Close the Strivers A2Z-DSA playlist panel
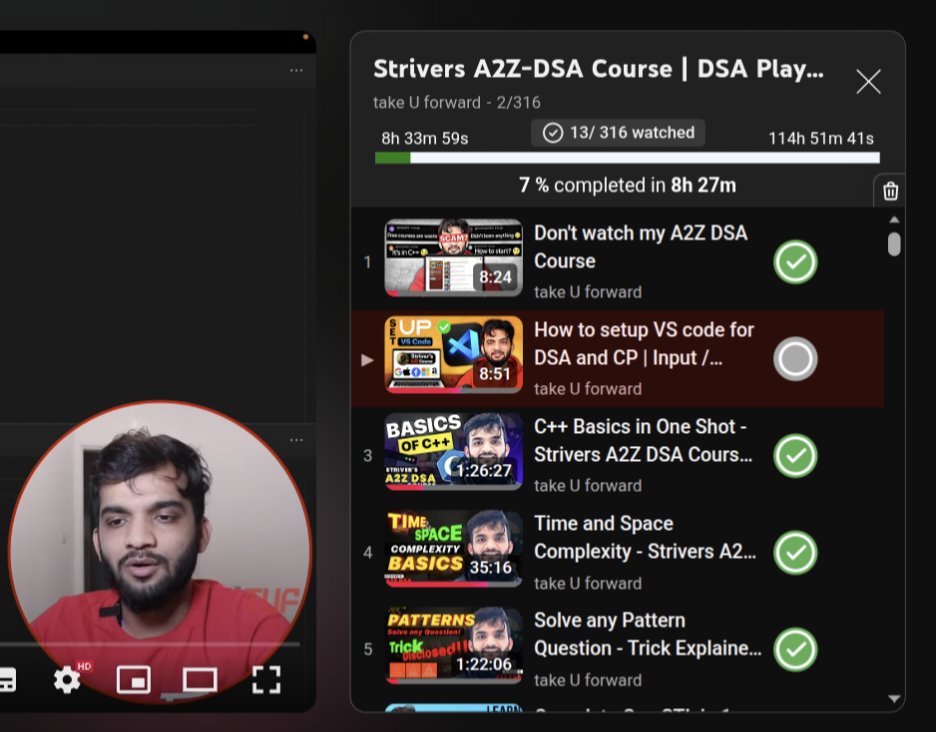Image resolution: width=936 pixels, height=732 pixels. (868, 82)
